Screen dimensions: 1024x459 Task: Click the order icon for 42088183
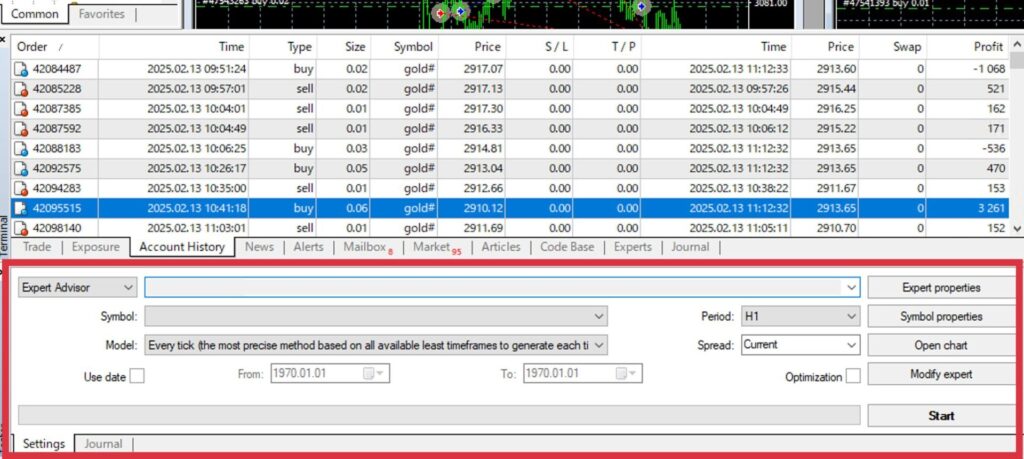point(21,149)
